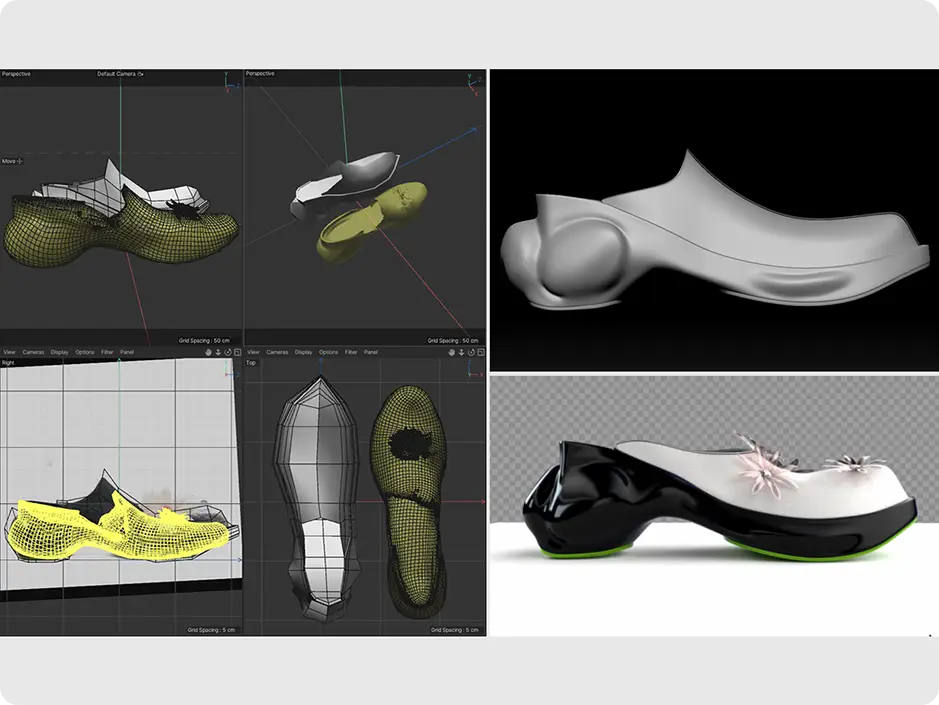Select the bright yellow shoe mesh in the Right viewport
Viewport: 939px width, 705px height.
coord(120,529)
